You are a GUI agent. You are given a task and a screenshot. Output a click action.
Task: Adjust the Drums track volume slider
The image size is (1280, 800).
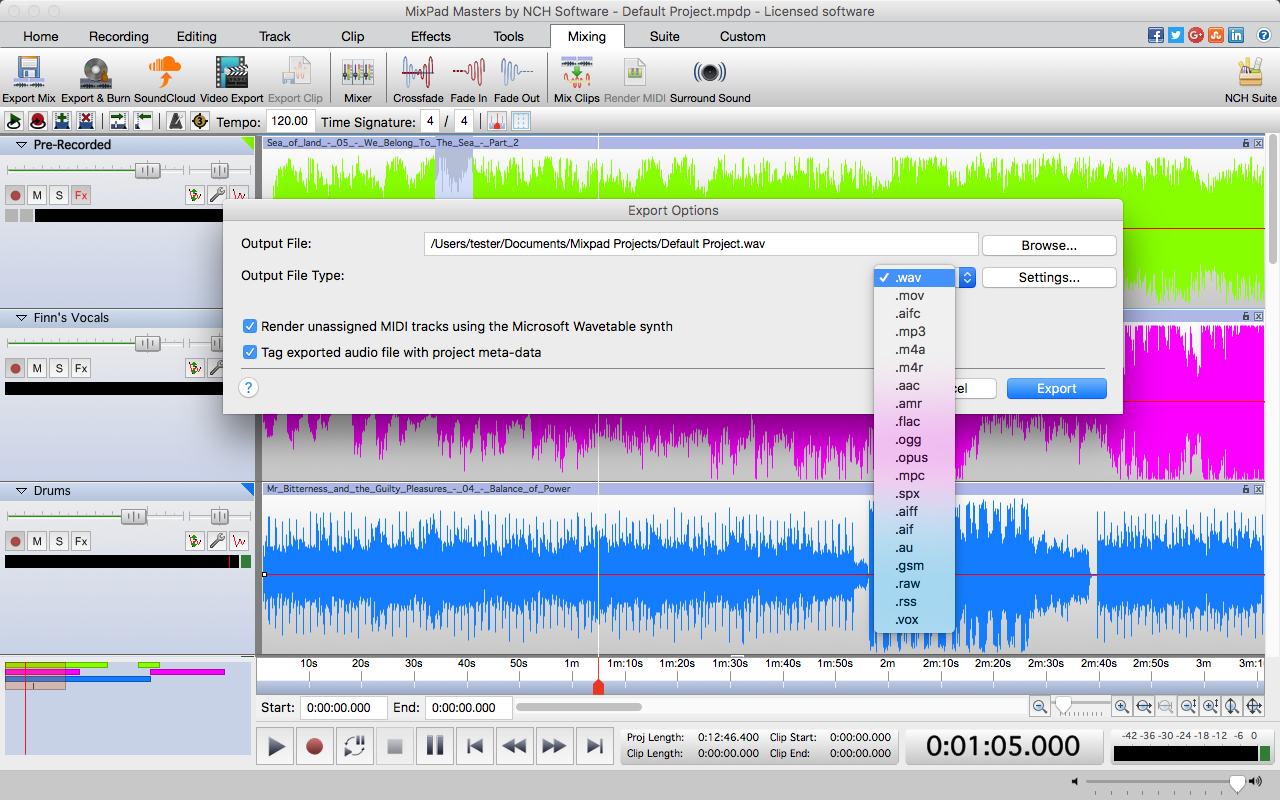pos(133,516)
